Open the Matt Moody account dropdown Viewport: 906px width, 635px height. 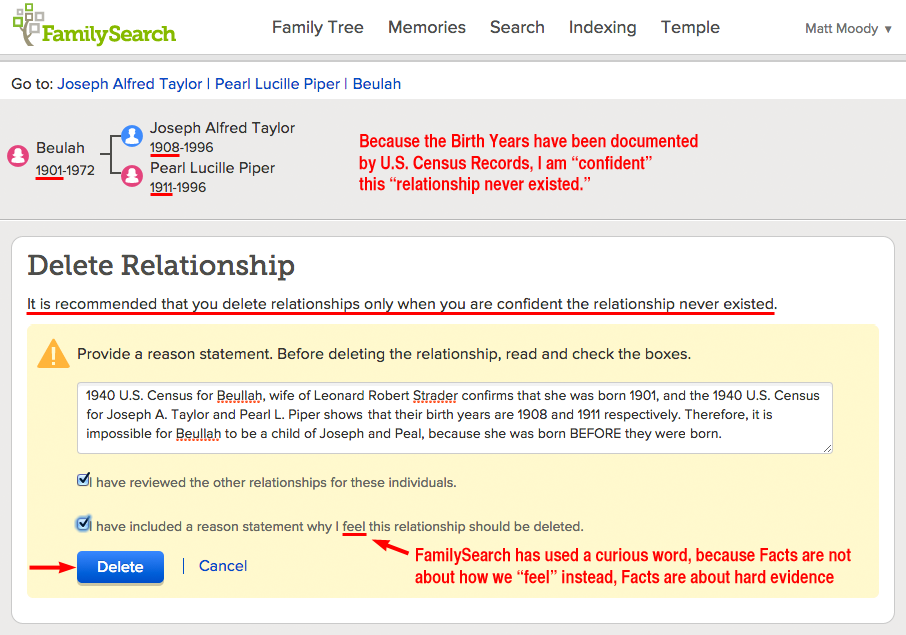point(848,28)
